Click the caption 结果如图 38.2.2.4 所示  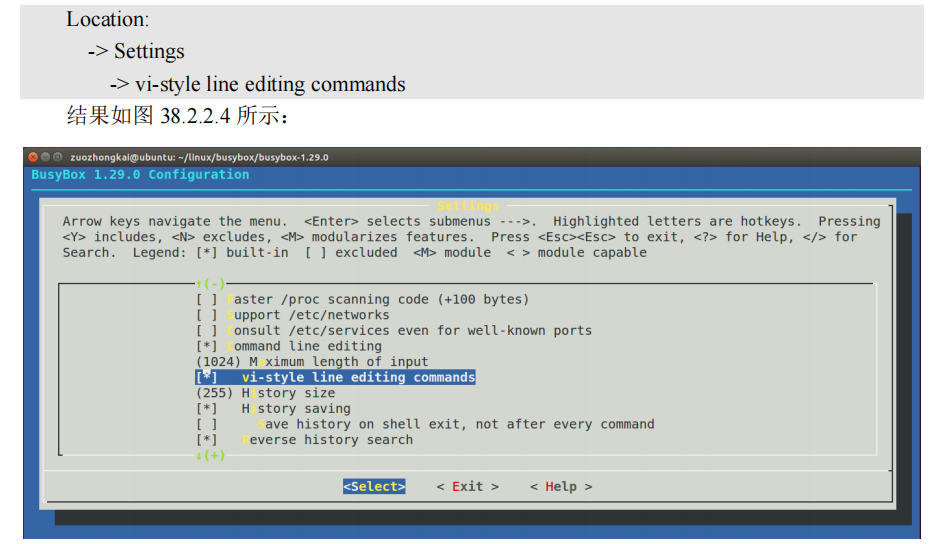(177, 115)
